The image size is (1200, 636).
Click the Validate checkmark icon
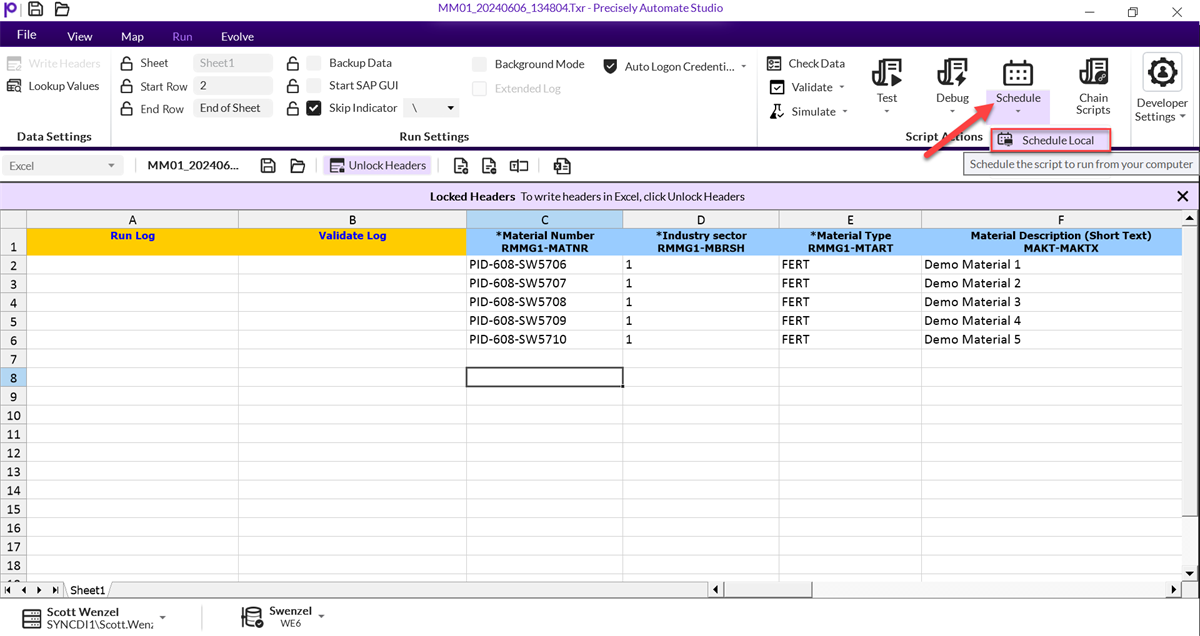[x=776, y=87]
